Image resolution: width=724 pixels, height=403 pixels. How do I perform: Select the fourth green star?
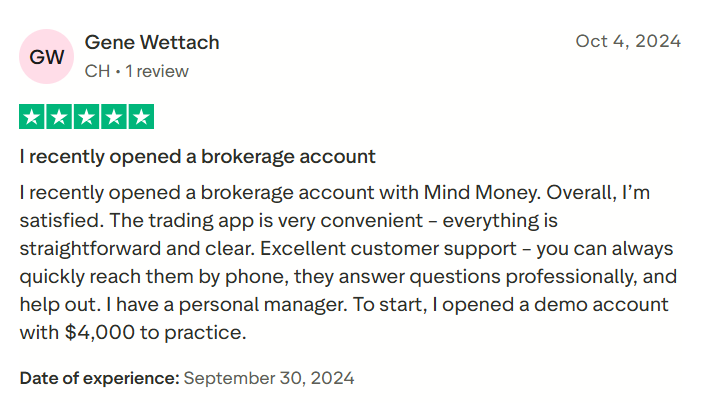114,117
